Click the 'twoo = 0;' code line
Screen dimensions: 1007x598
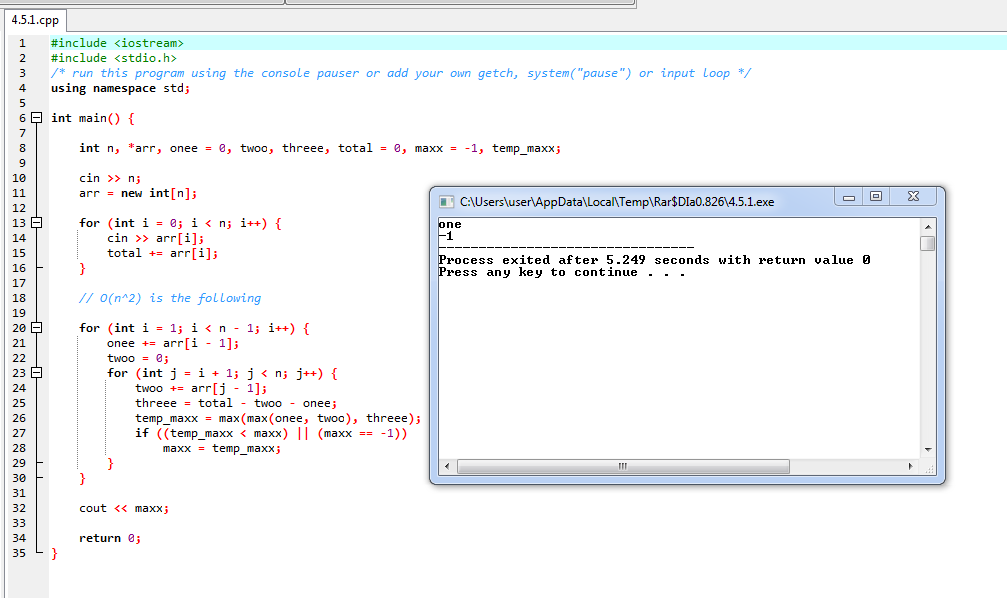(x=138, y=358)
